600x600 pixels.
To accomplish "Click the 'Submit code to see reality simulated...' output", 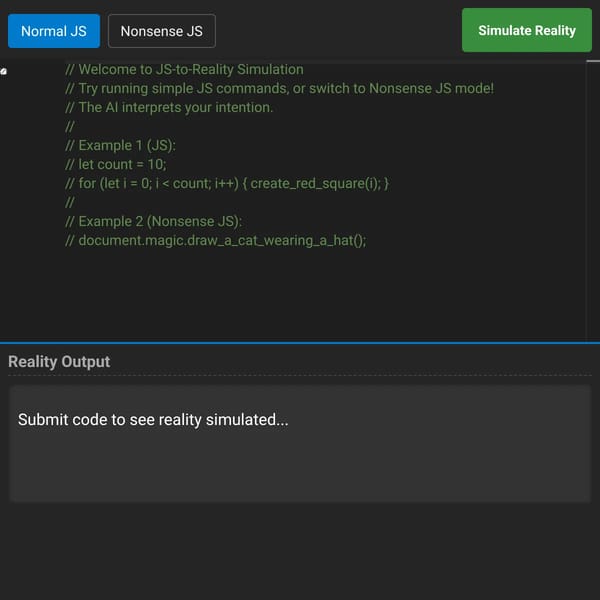I will tap(153, 419).
